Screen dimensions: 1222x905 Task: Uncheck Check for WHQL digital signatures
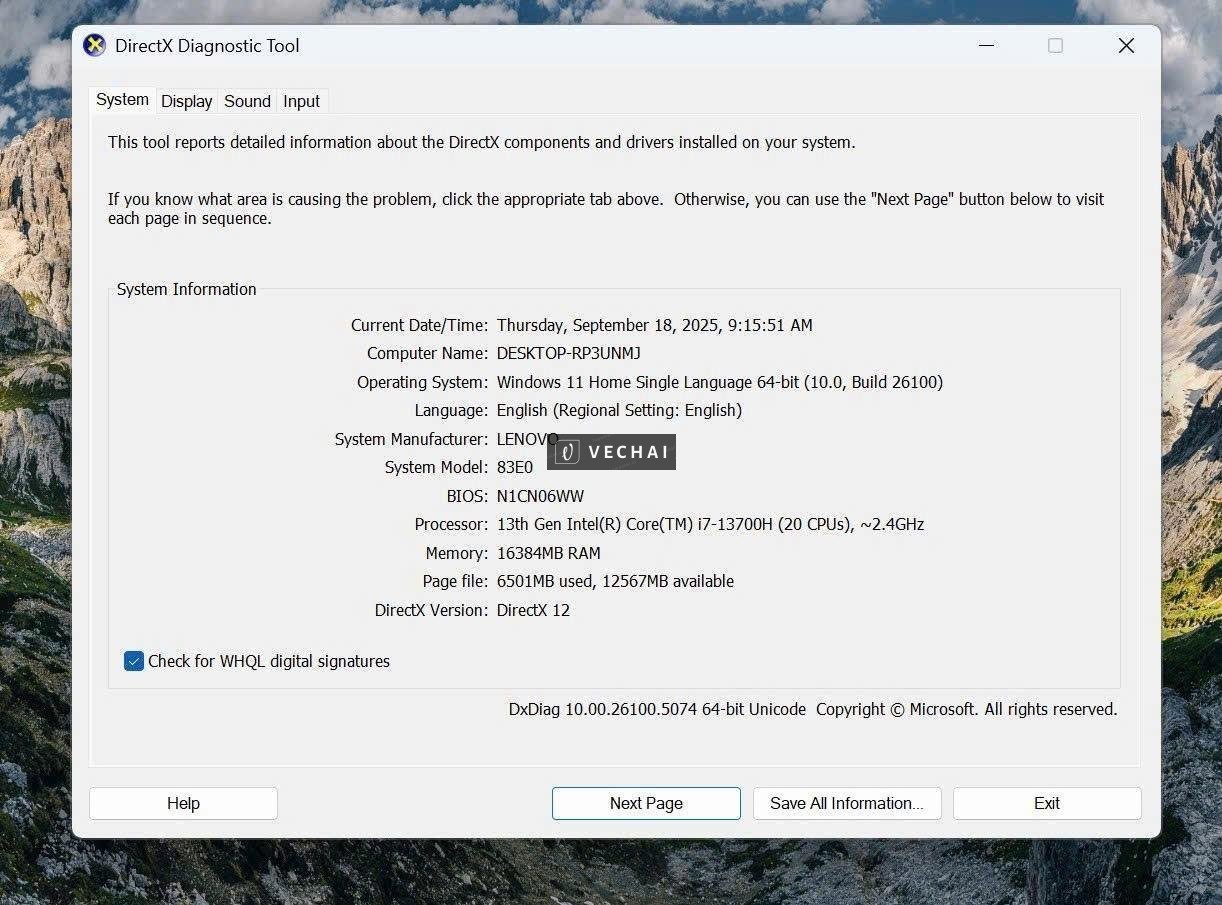tap(134, 661)
